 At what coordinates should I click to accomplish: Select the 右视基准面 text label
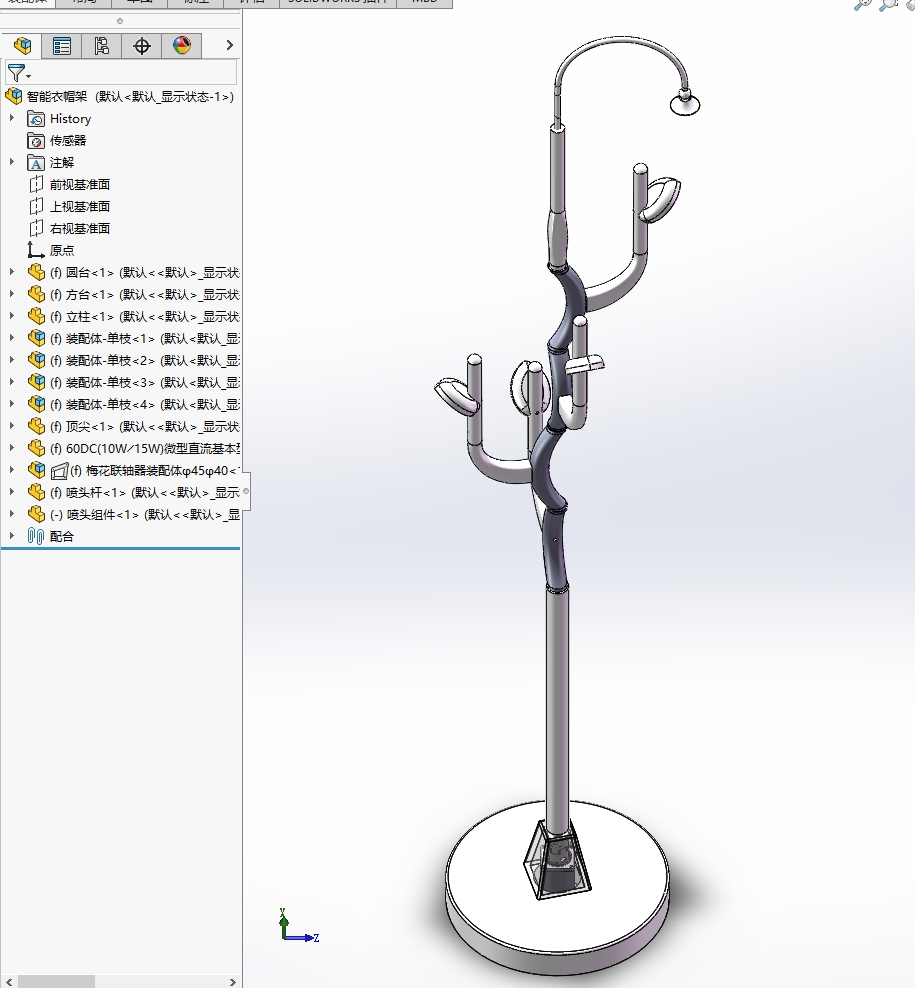[x=80, y=229]
